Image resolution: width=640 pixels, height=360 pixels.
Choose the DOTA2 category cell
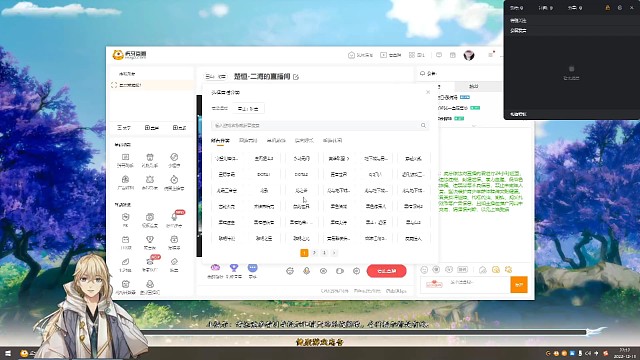tap(301, 174)
